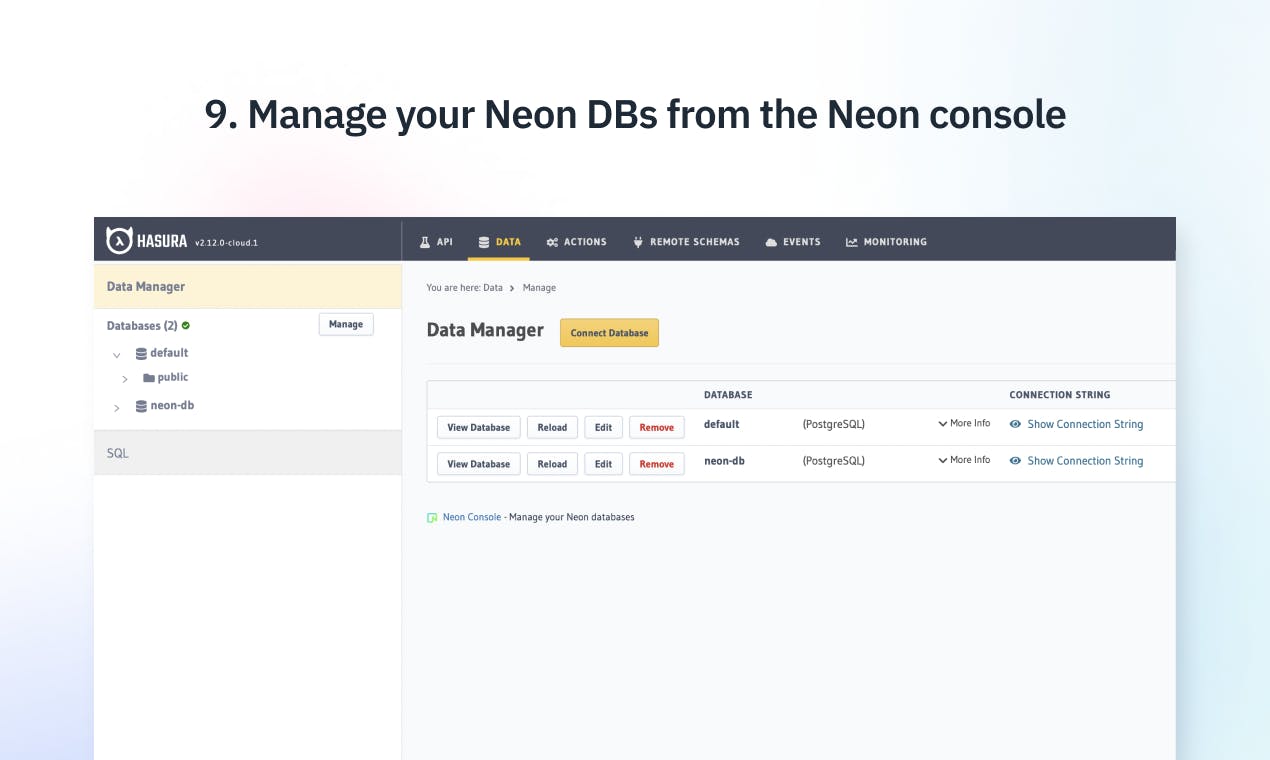Expand the public schema chevron
Image resolution: width=1270 pixels, height=760 pixels.
coord(125,380)
